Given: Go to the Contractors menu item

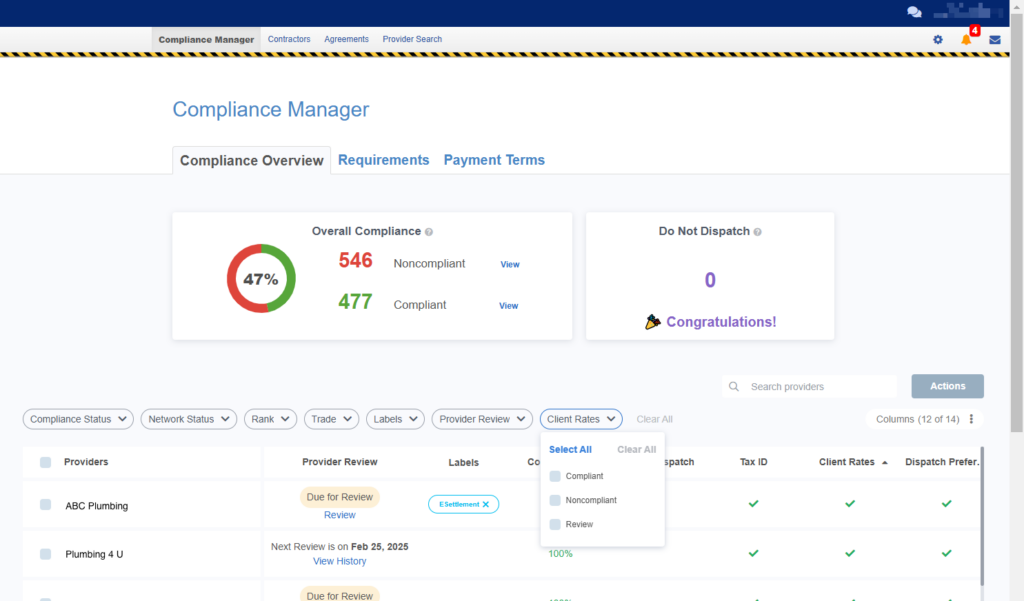Looking at the screenshot, I should coord(289,39).
